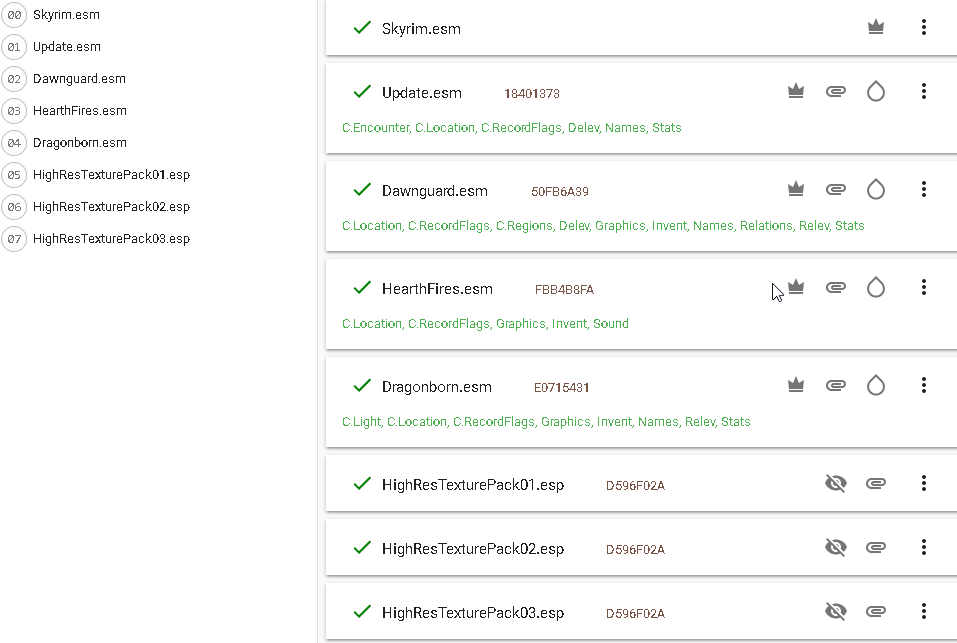Click the Update.esm green tag list
Viewport: 957px width, 643px height.
[x=511, y=128]
